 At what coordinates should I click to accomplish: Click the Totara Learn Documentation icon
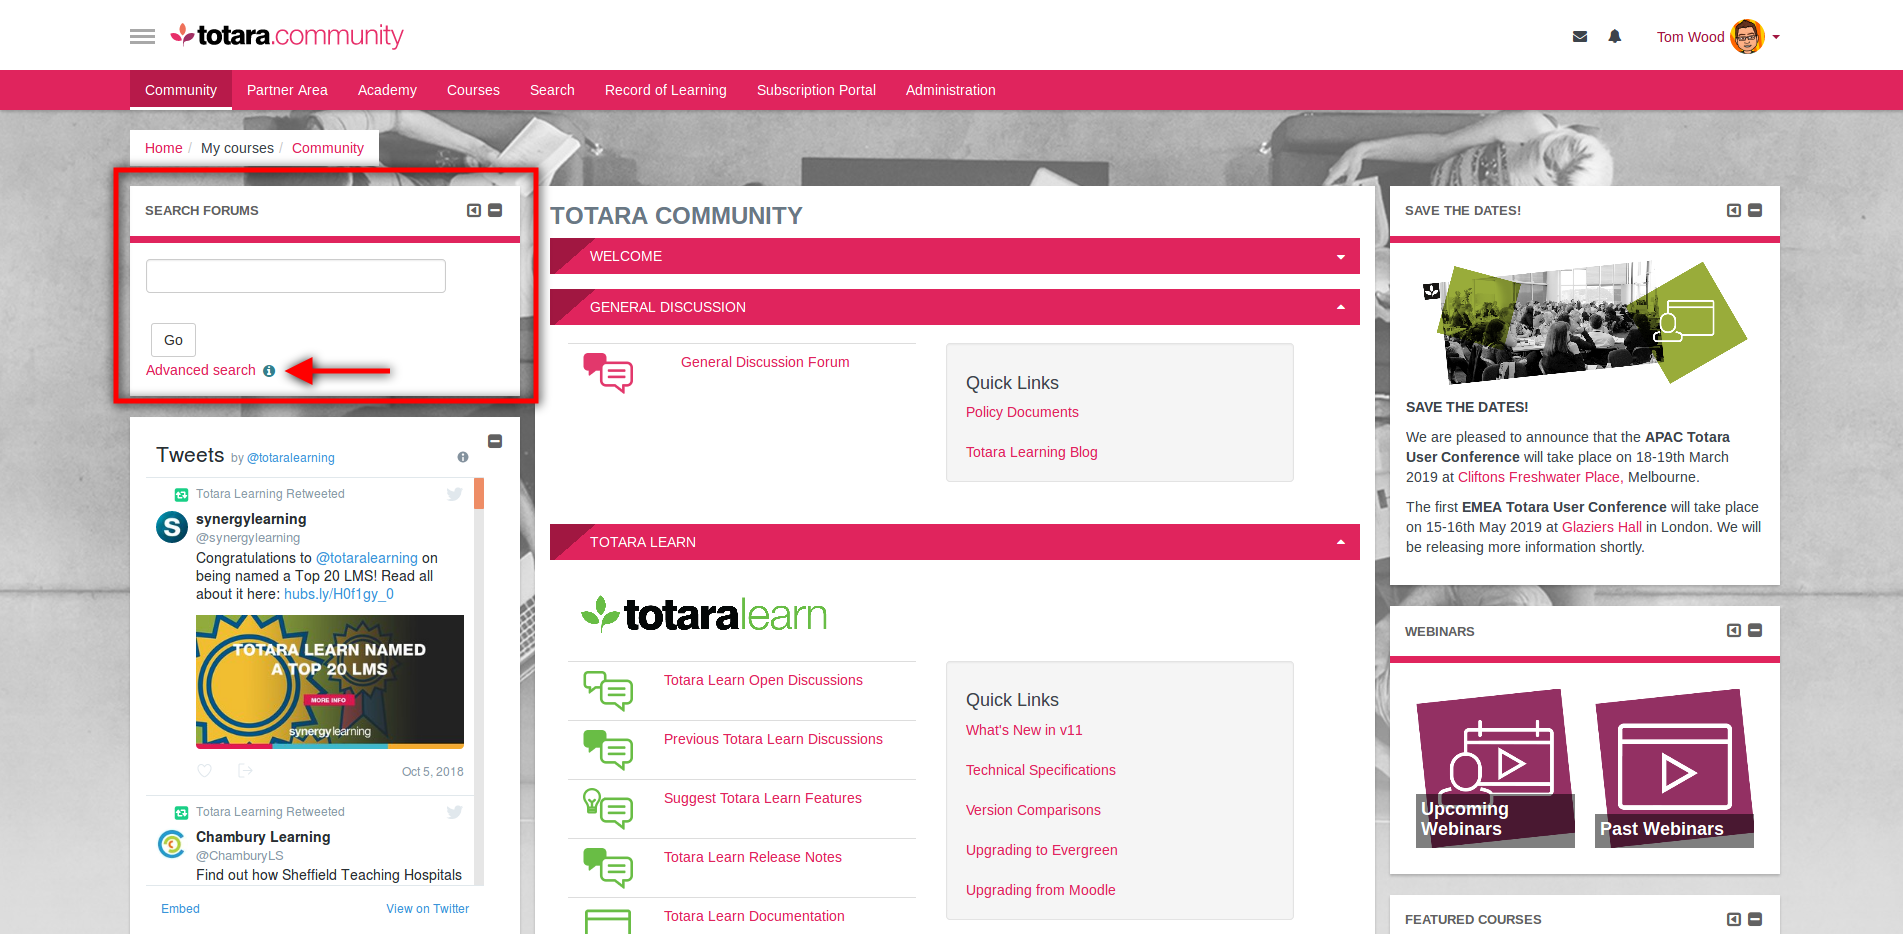[608, 921]
